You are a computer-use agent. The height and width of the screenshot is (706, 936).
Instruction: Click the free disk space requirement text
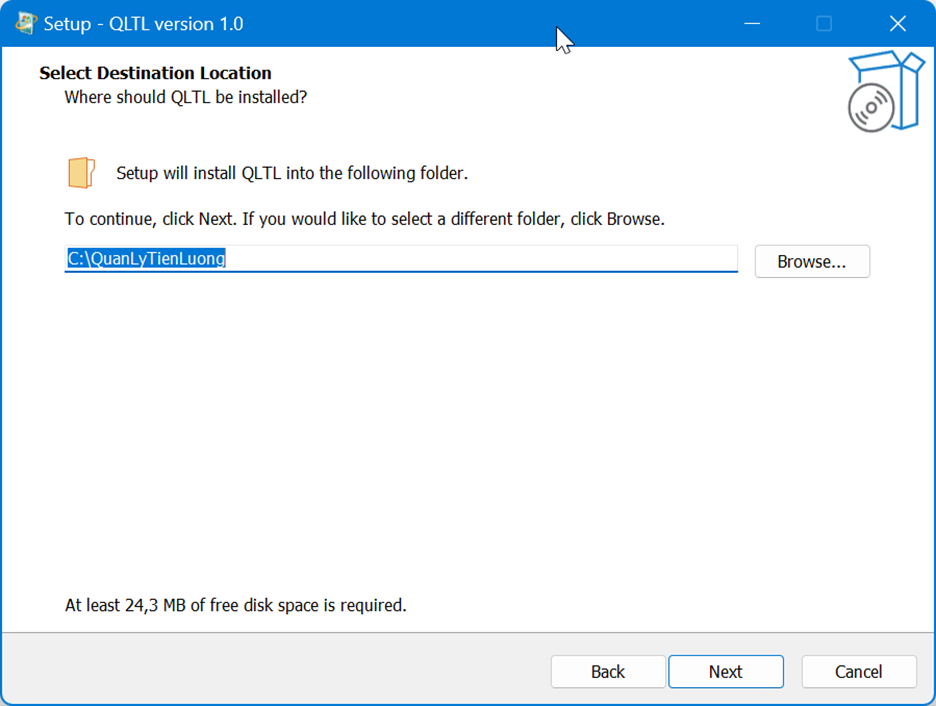(x=235, y=605)
